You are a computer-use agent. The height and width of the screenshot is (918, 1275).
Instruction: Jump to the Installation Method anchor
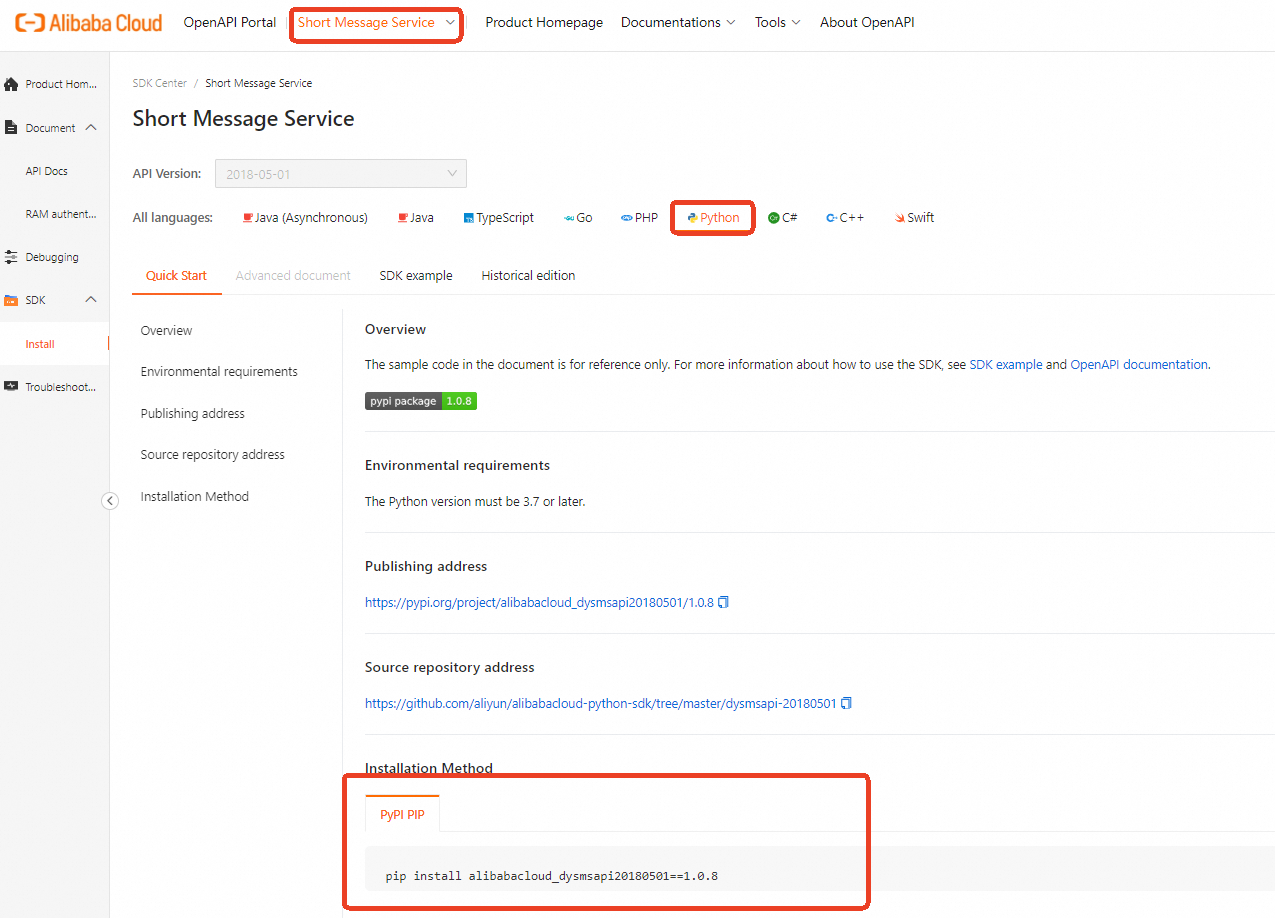tap(194, 497)
